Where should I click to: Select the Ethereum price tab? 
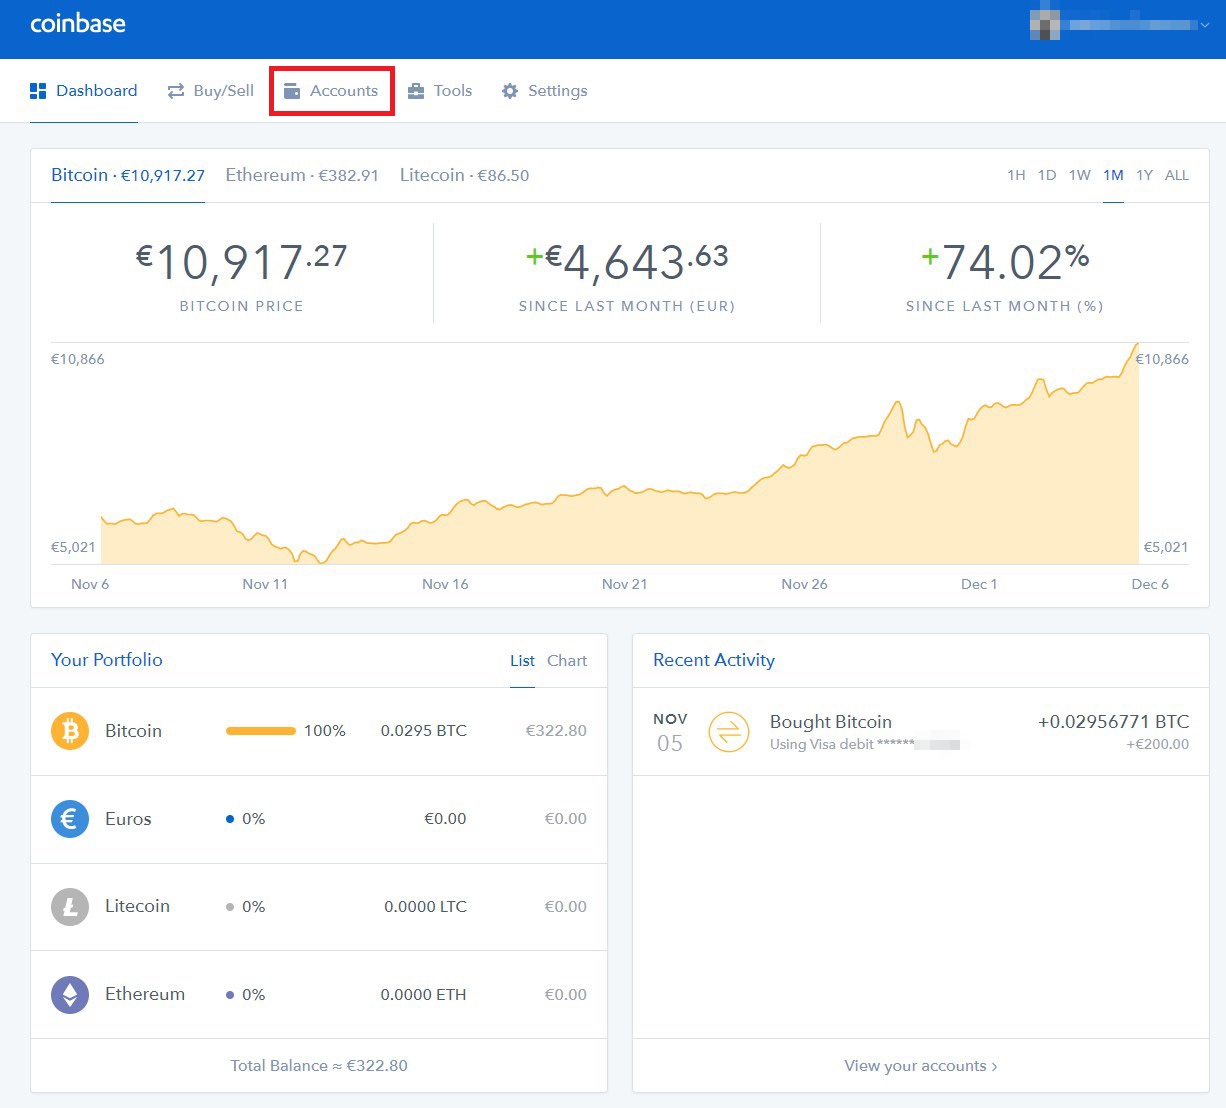pos(302,175)
